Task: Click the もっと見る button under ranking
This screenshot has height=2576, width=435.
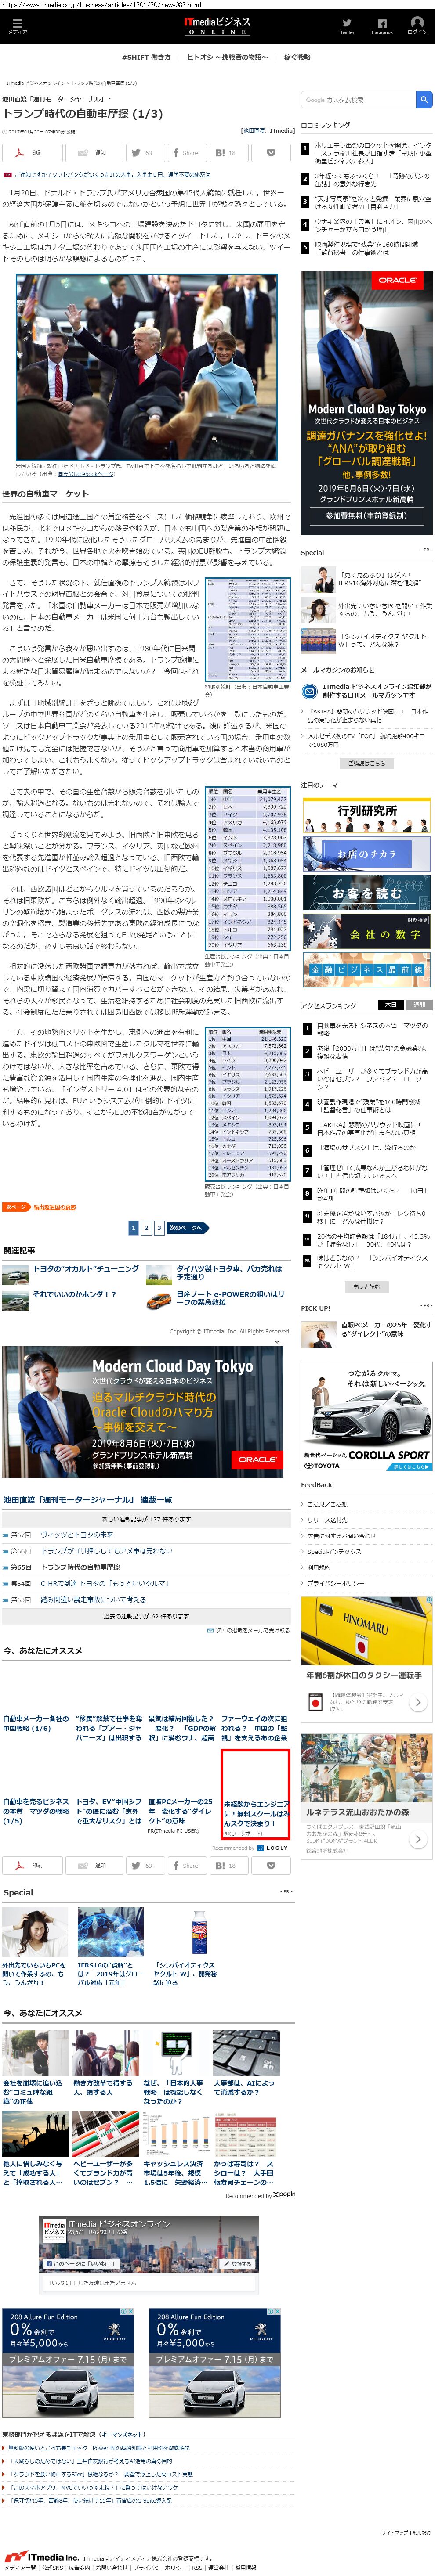Action: 367,1286
